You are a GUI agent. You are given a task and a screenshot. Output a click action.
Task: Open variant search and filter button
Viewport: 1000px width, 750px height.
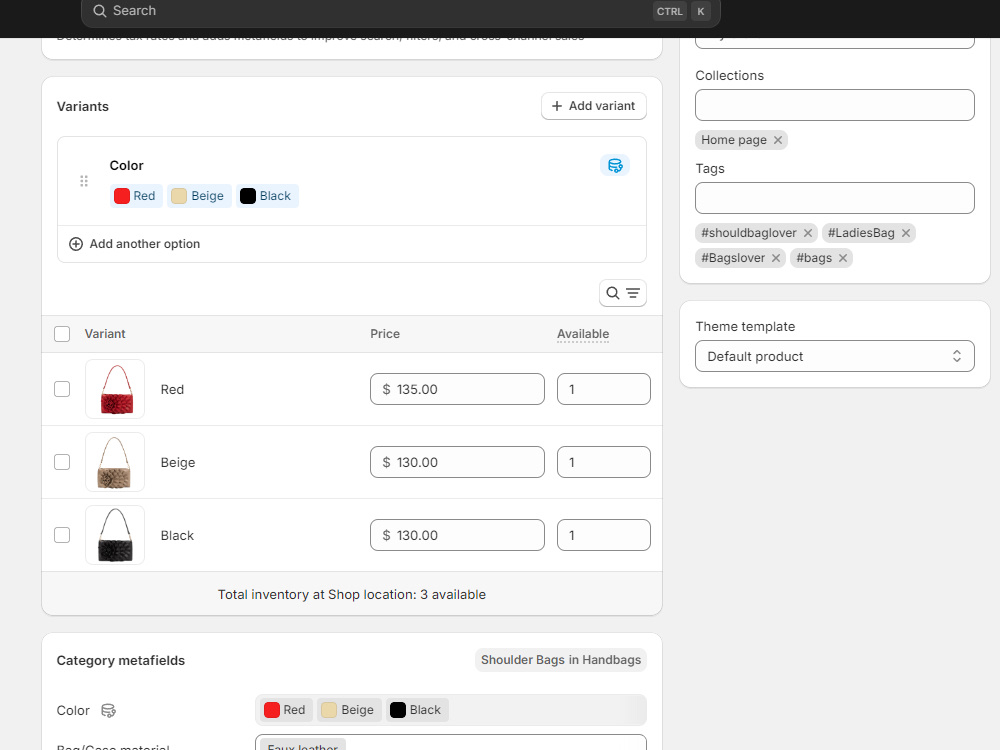[x=622, y=293]
